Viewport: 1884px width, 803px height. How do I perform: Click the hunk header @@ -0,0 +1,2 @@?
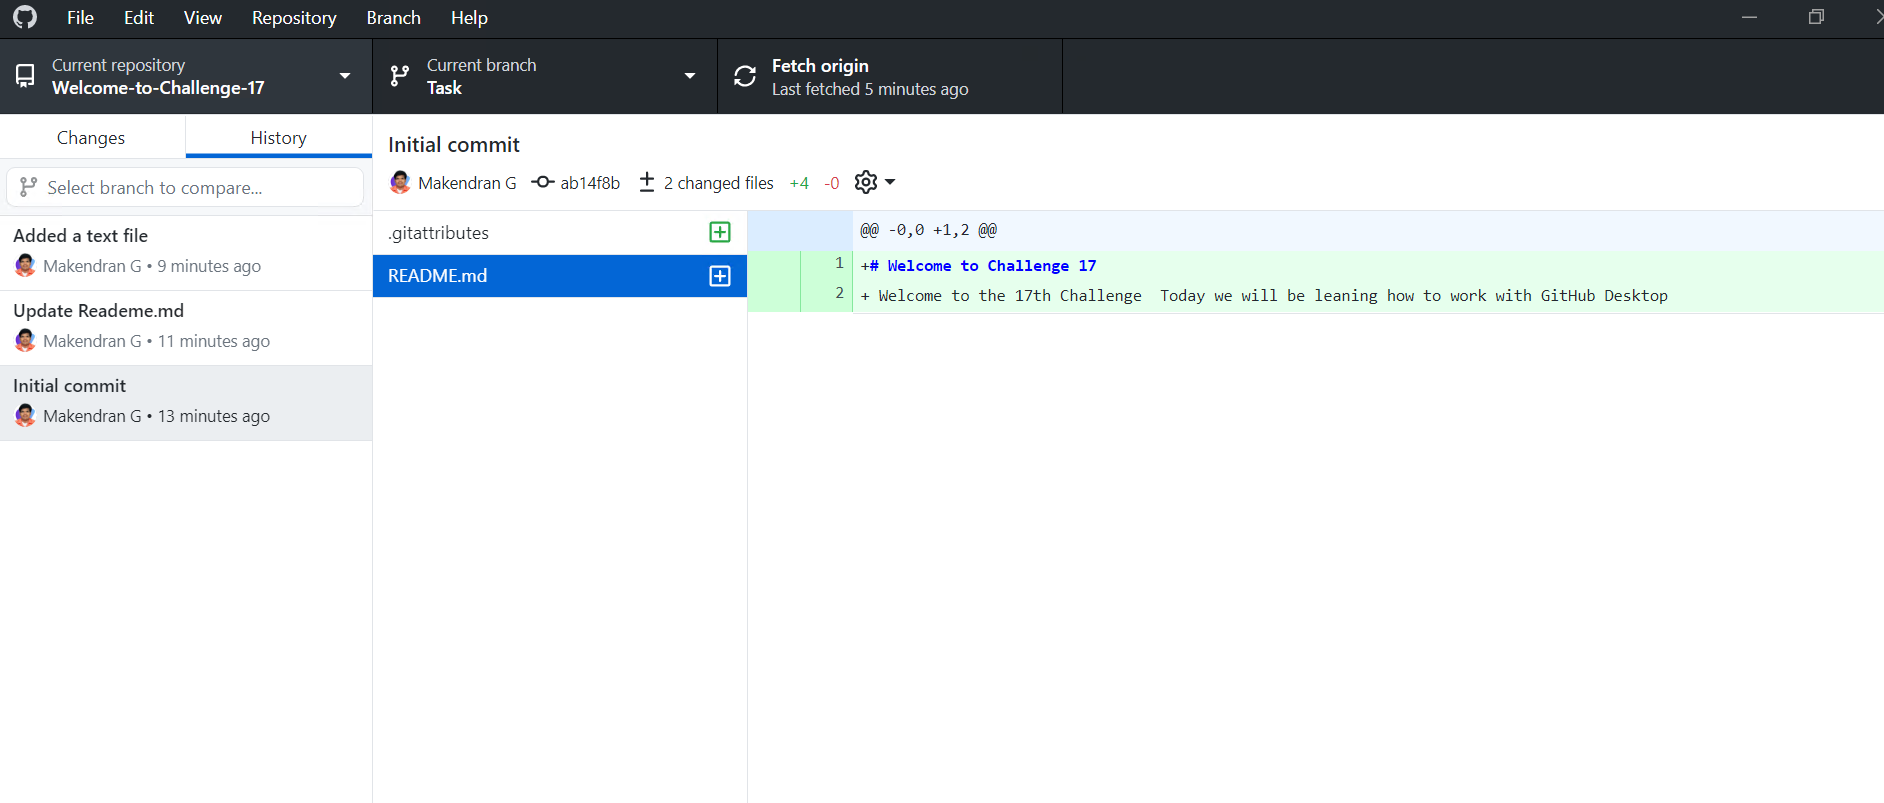click(929, 230)
